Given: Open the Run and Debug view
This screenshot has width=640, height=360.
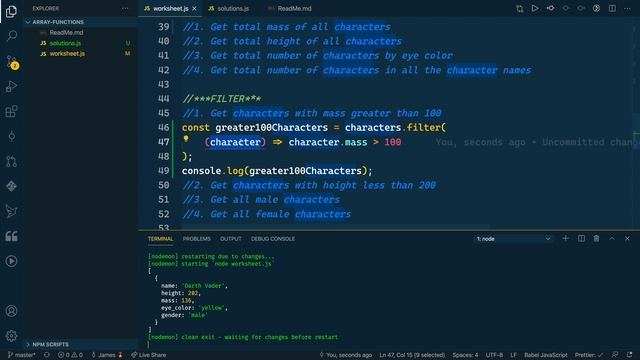Looking at the screenshot, I should [11, 87].
